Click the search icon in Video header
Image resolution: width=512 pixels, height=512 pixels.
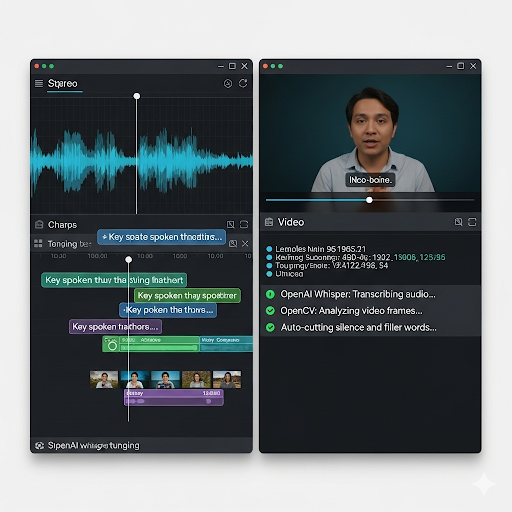point(459,222)
